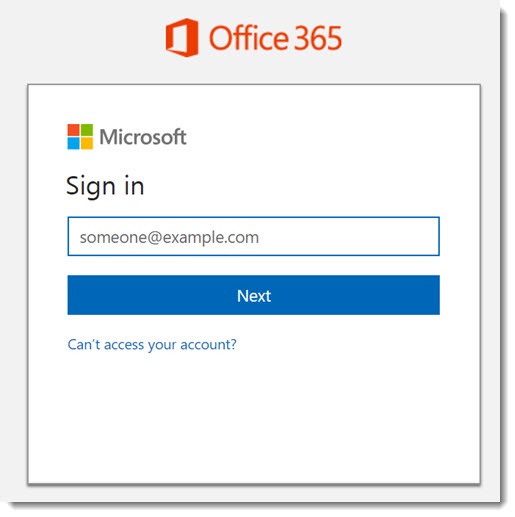Click the orange Office 365 door logo

182,38
